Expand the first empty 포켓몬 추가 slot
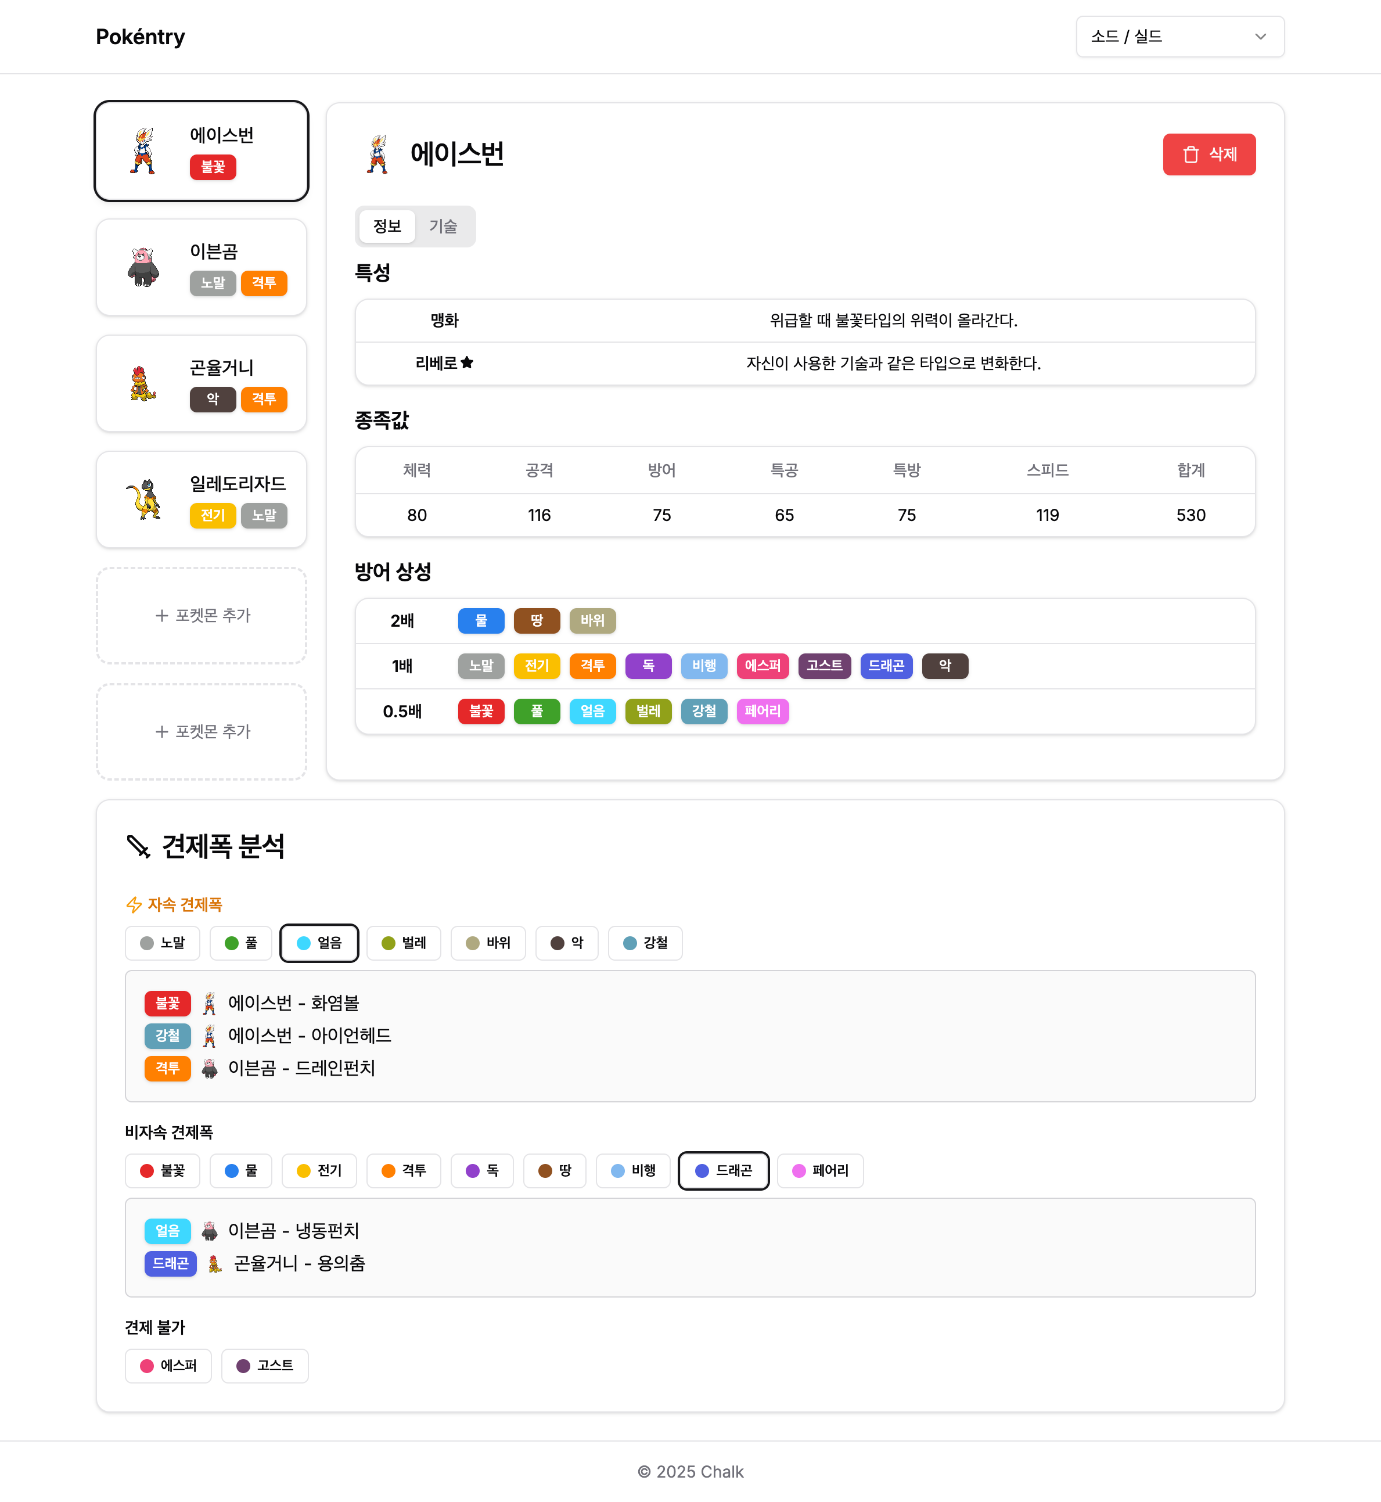Screen dimensions: 1381x1502 tap(202, 616)
